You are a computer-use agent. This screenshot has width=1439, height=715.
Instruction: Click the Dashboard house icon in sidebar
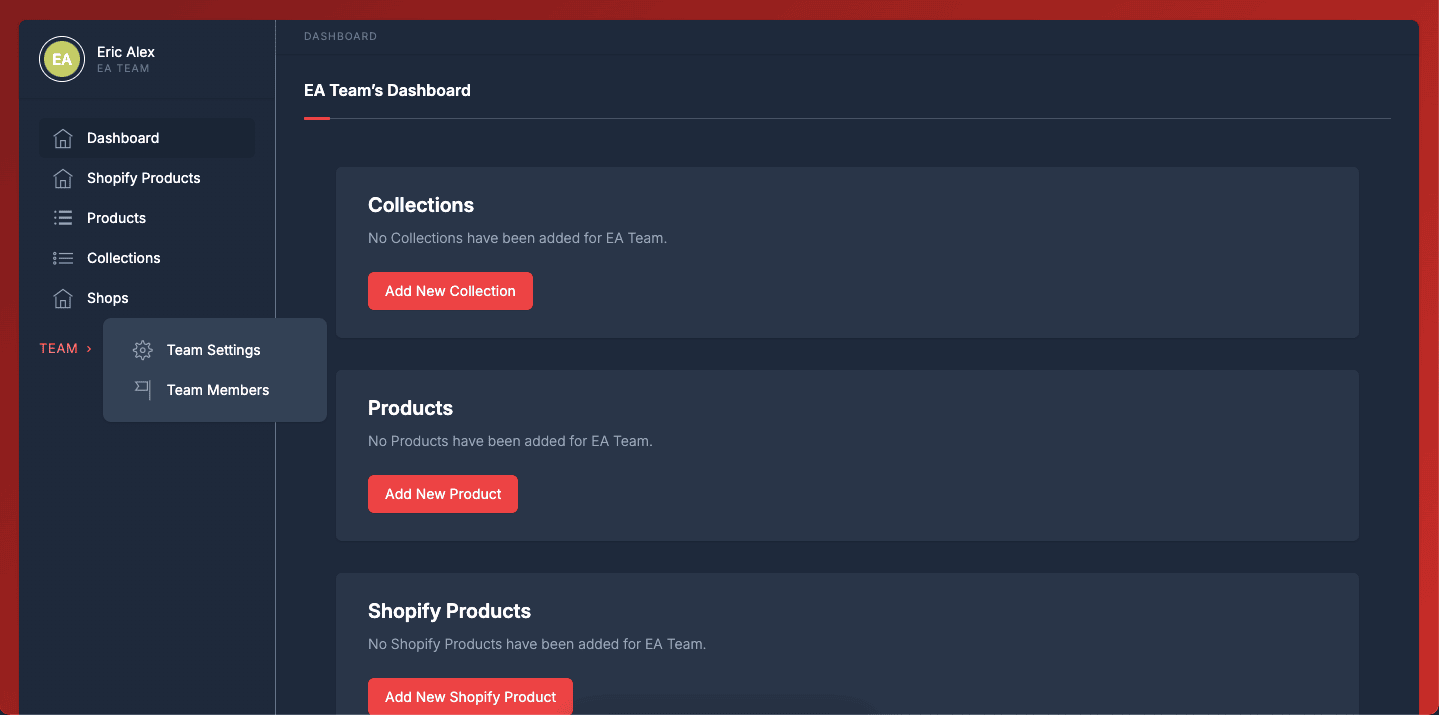[x=63, y=138]
